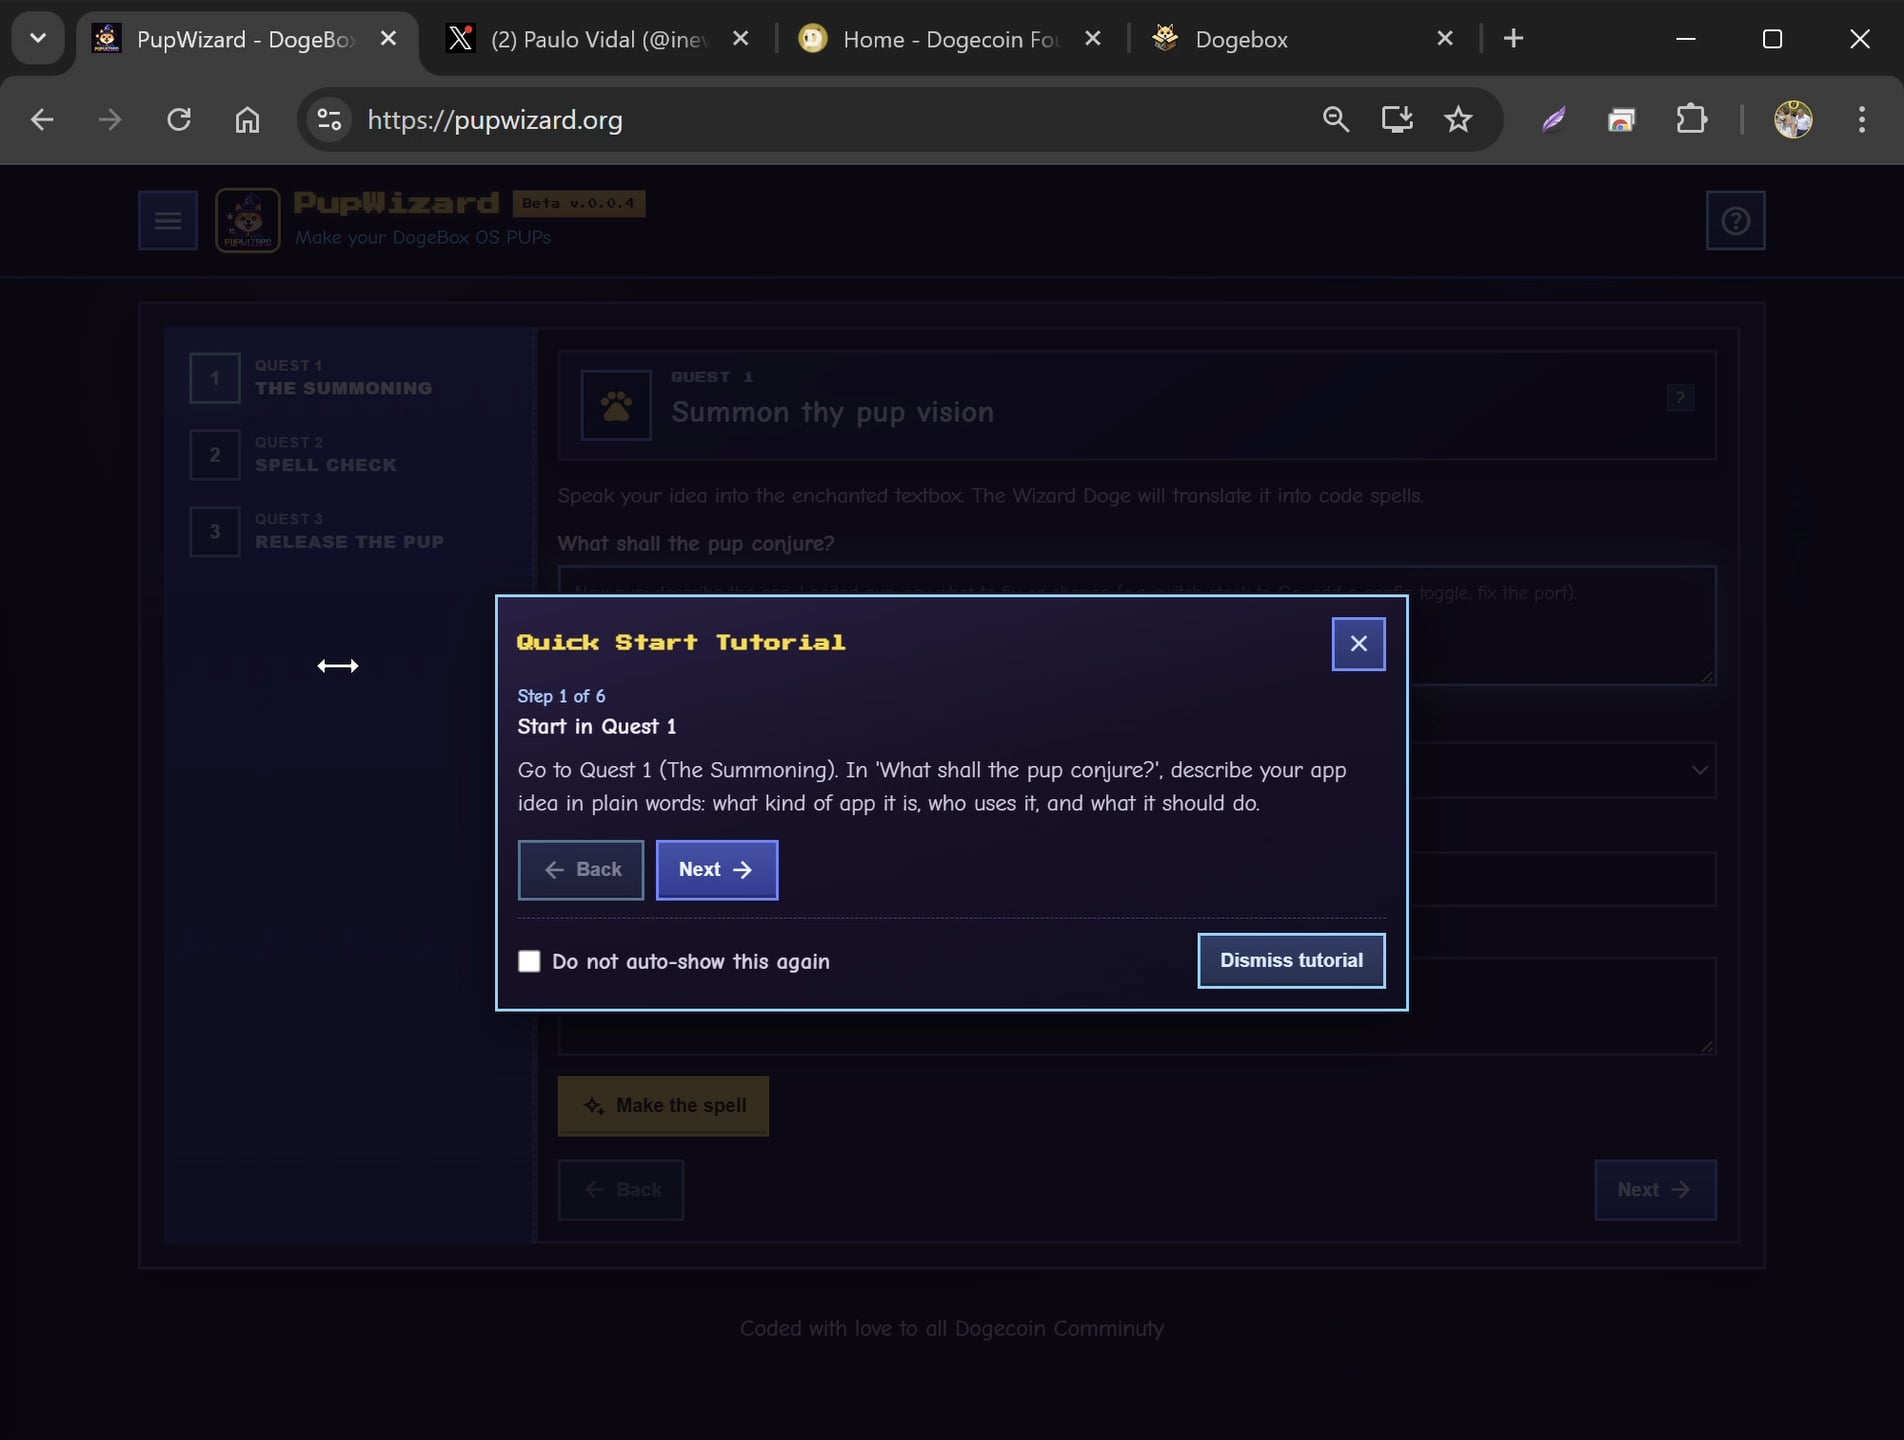
Task: Switch to the Dogebox tab
Action: (x=1290, y=39)
